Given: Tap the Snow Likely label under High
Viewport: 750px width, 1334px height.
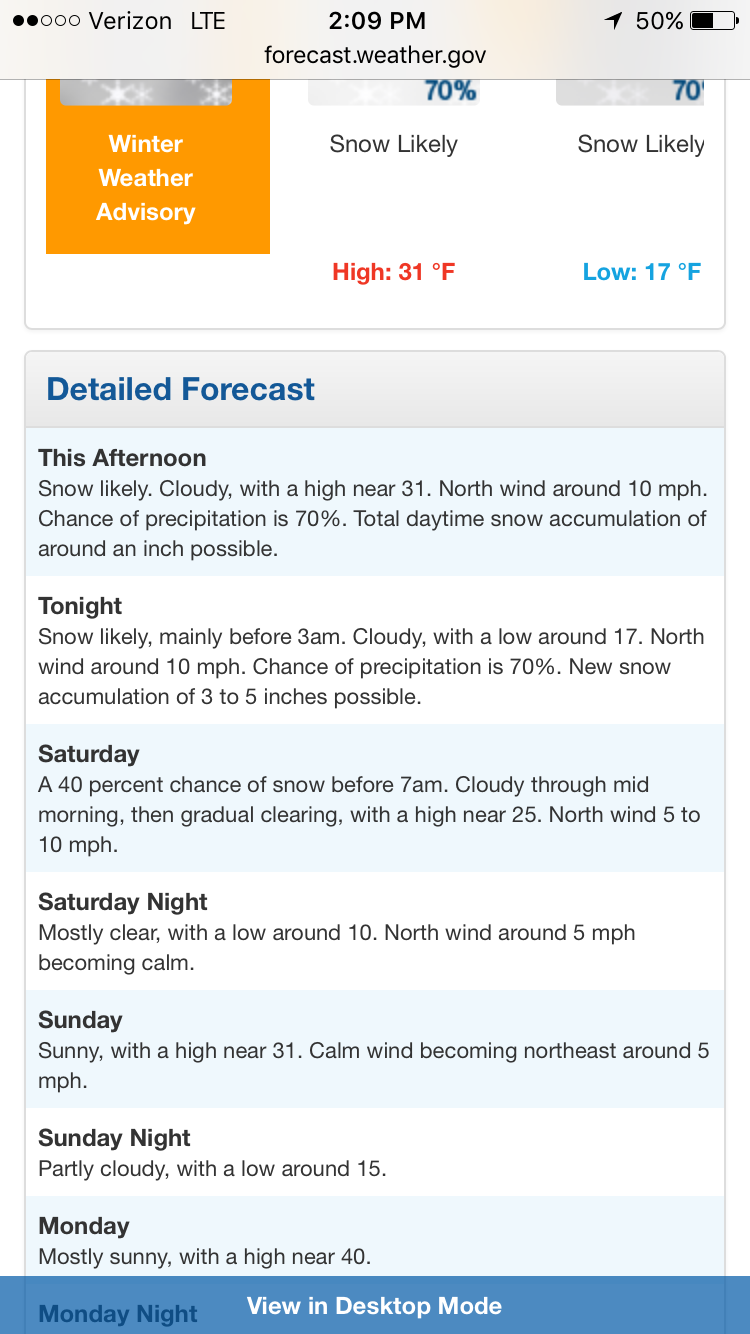Looking at the screenshot, I should (x=394, y=144).
